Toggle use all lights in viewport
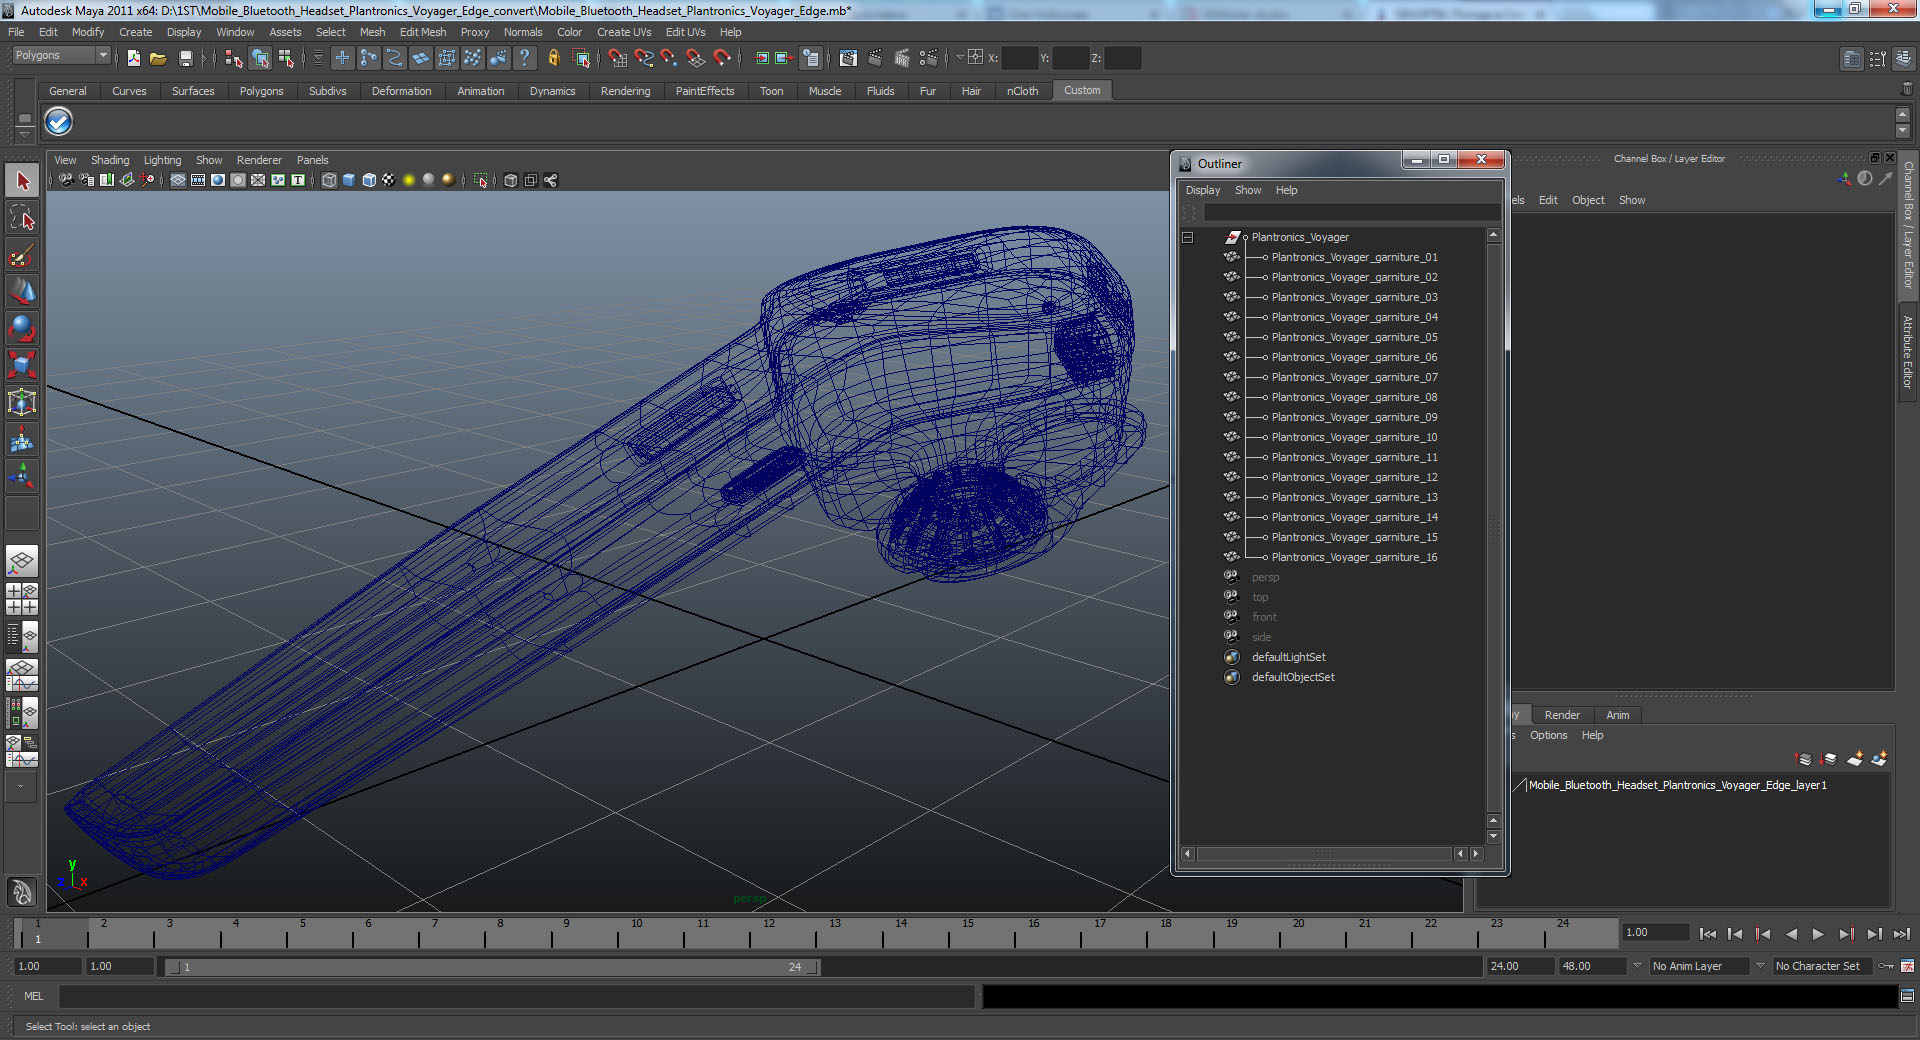Screen dimensions: 1920x1040 pyautogui.click(x=409, y=180)
